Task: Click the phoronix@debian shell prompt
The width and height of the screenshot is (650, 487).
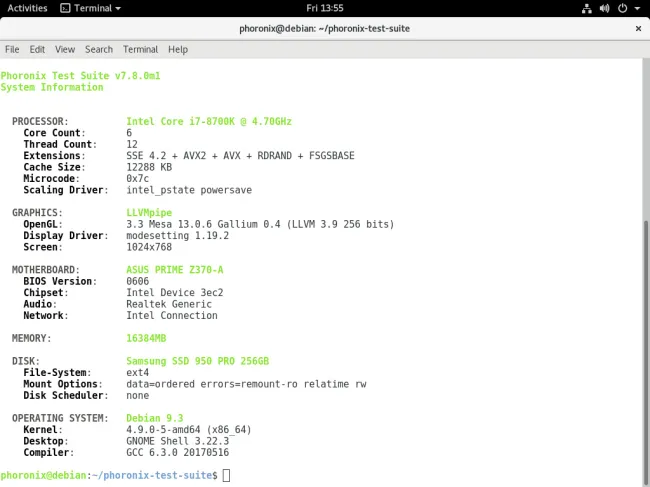Action: (x=109, y=475)
